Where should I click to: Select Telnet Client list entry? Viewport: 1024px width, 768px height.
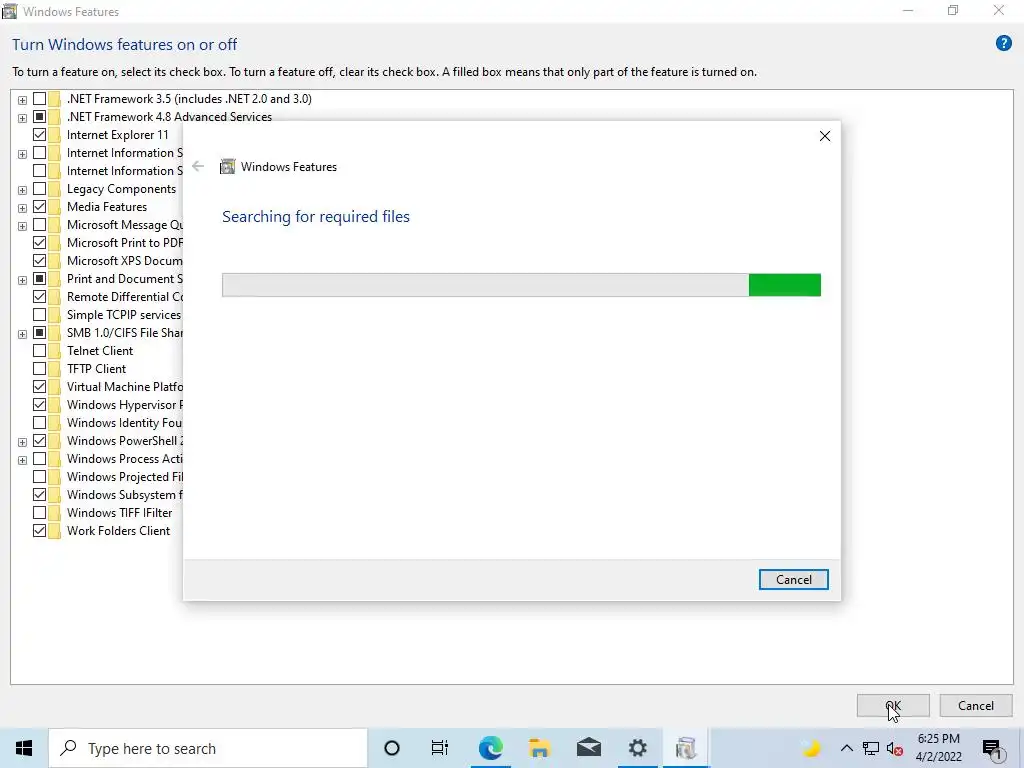pyautogui.click(x=100, y=351)
